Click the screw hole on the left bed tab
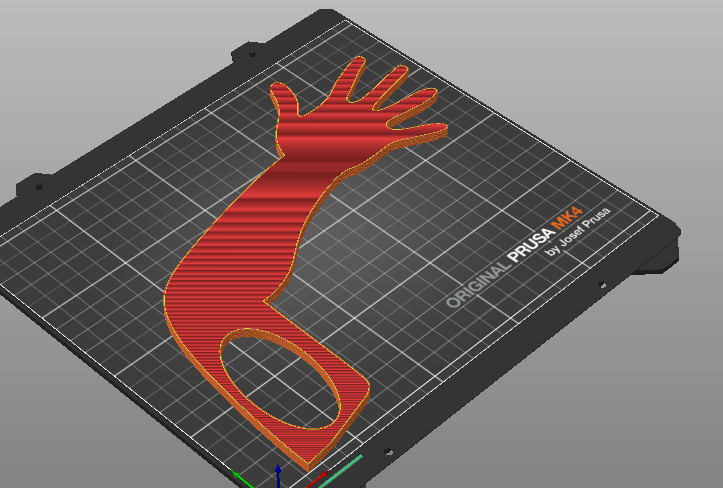The image size is (723, 488). coord(39,186)
